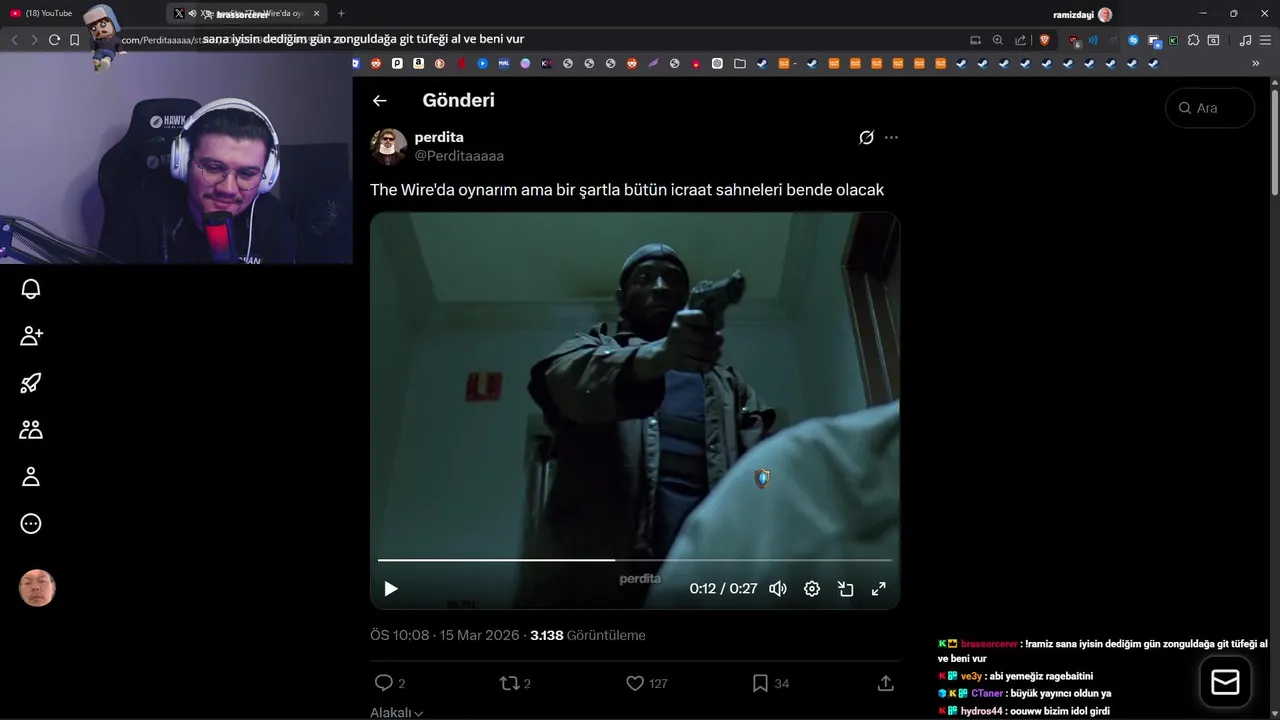The width and height of the screenshot is (1280, 720).
Task: Go back using the Gönderi back arrow
Action: (379, 100)
